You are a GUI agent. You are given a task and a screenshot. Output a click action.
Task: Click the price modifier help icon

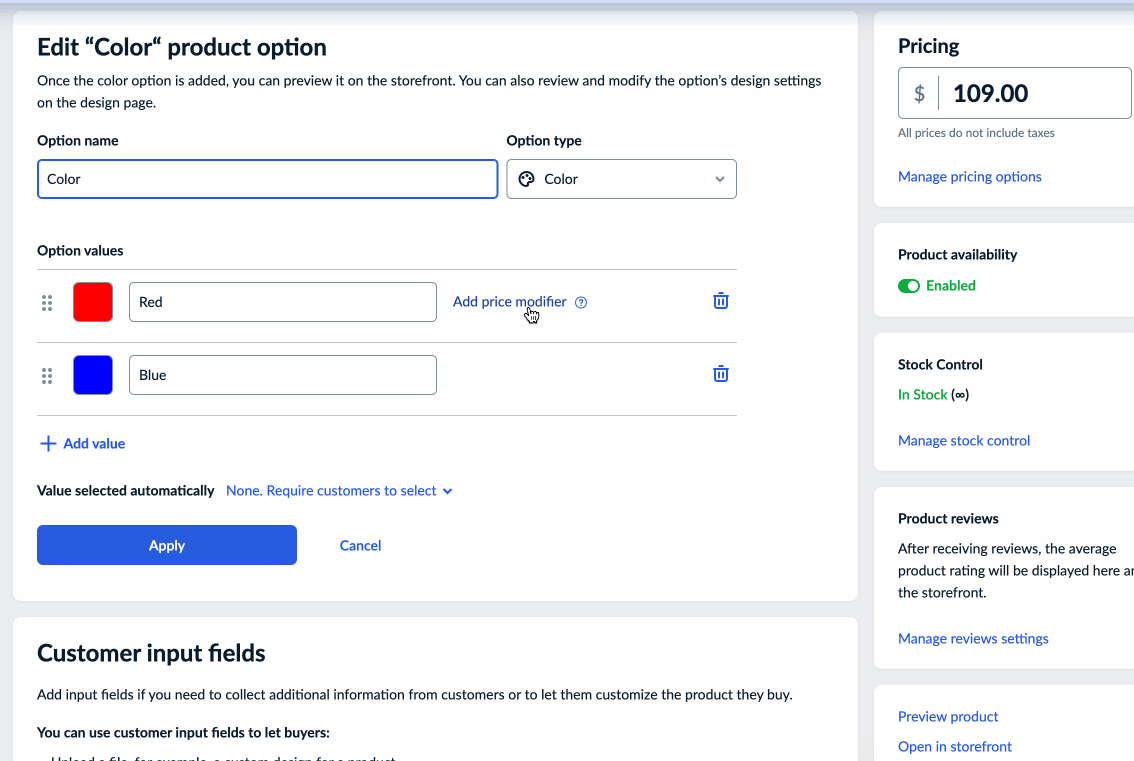pos(581,302)
